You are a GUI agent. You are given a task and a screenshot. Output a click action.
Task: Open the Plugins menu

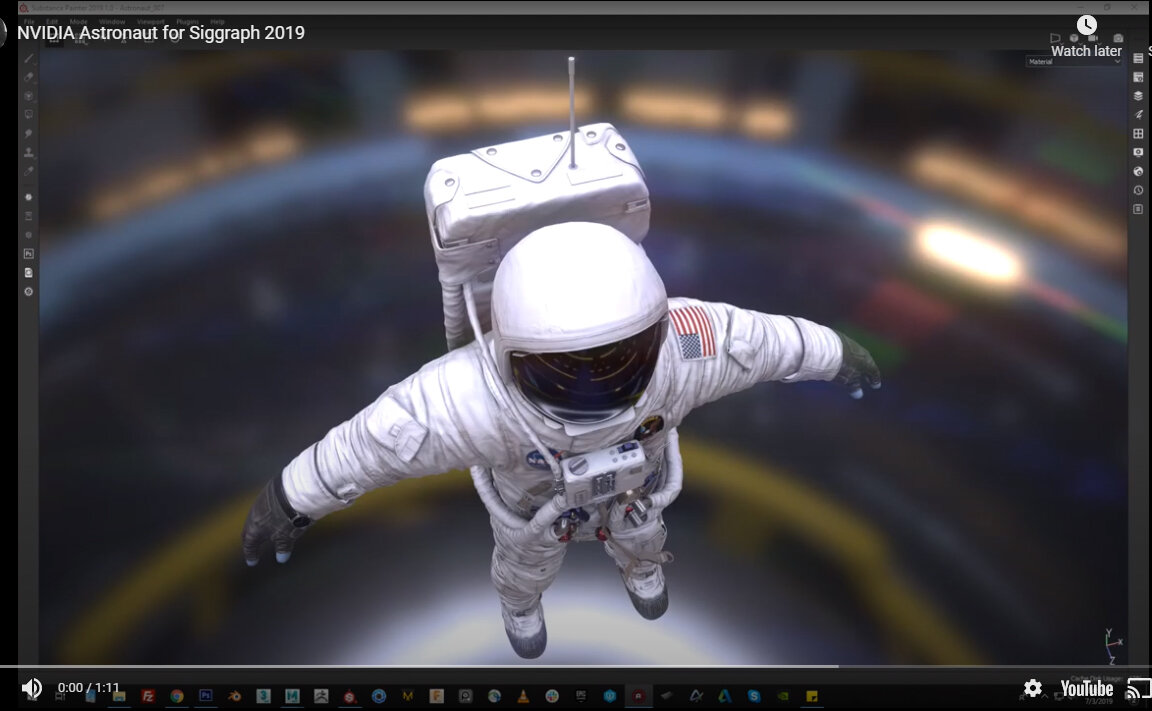pyautogui.click(x=188, y=22)
